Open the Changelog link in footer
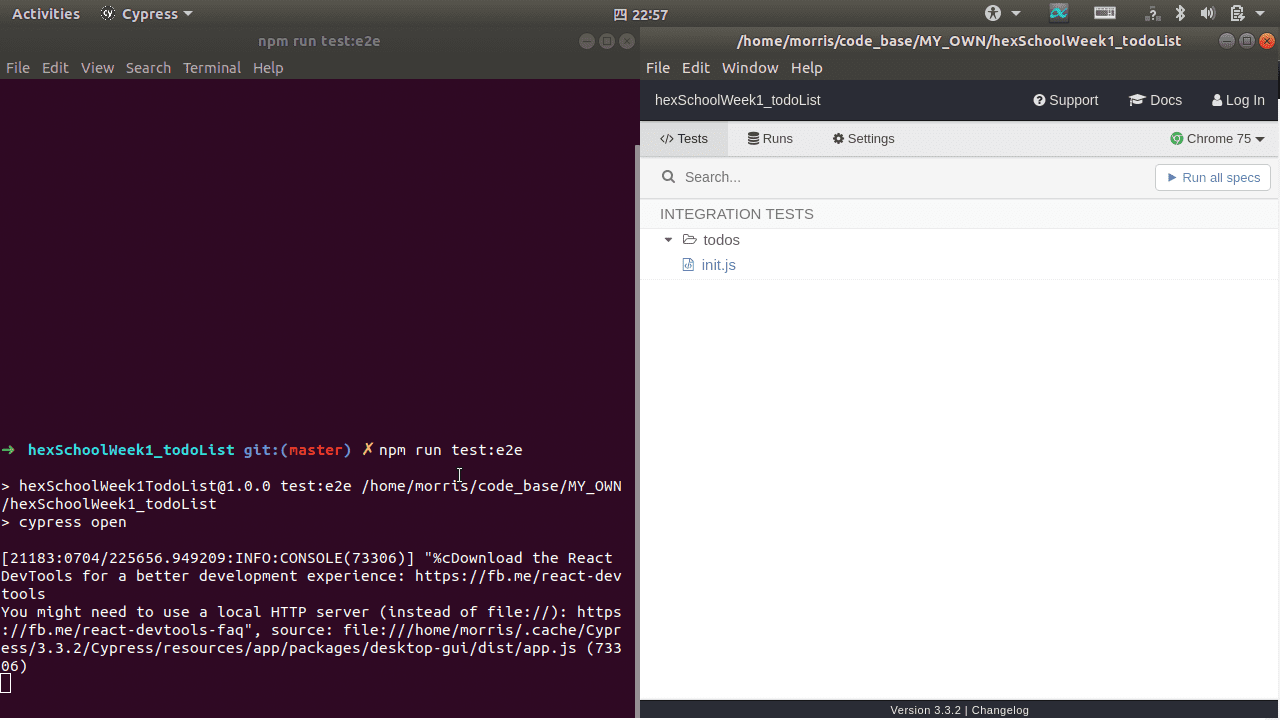The width and height of the screenshot is (1280, 720). pos(1000,710)
